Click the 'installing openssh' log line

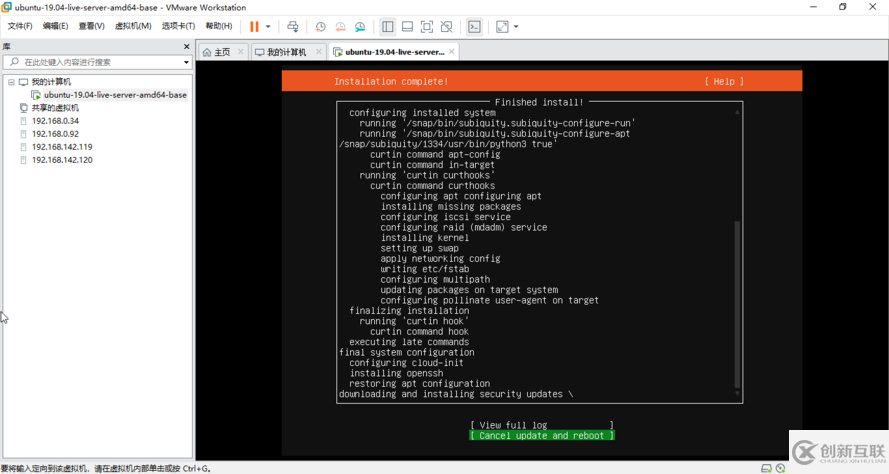pyautogui.click(x=396, y=373)
